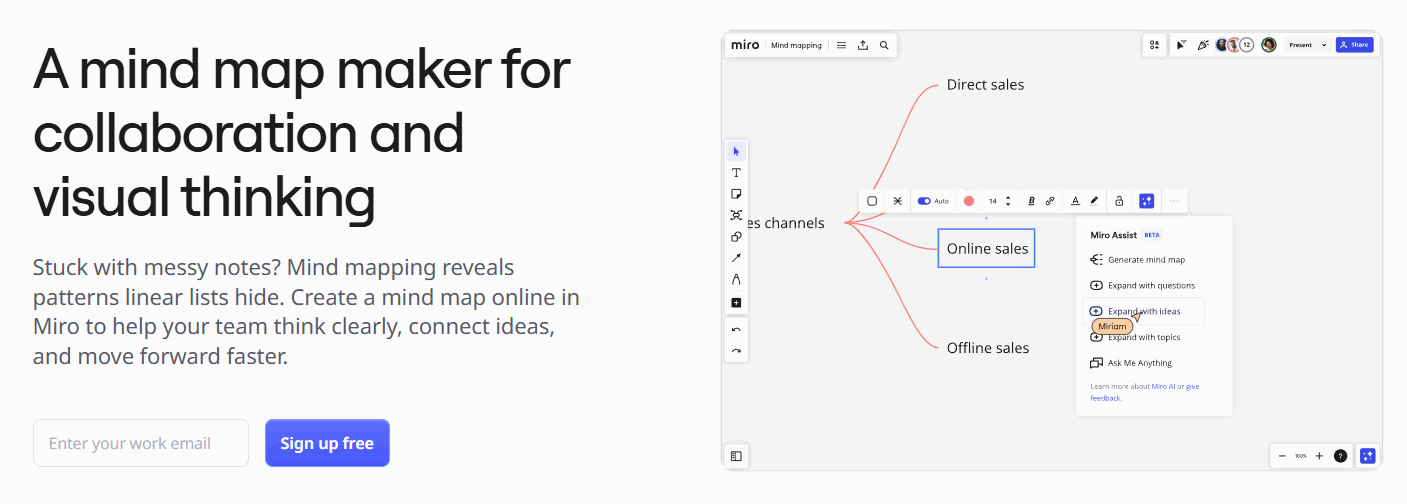Choose Expand with topics option
This screenshot has width=1407, height=504.
1135,337
